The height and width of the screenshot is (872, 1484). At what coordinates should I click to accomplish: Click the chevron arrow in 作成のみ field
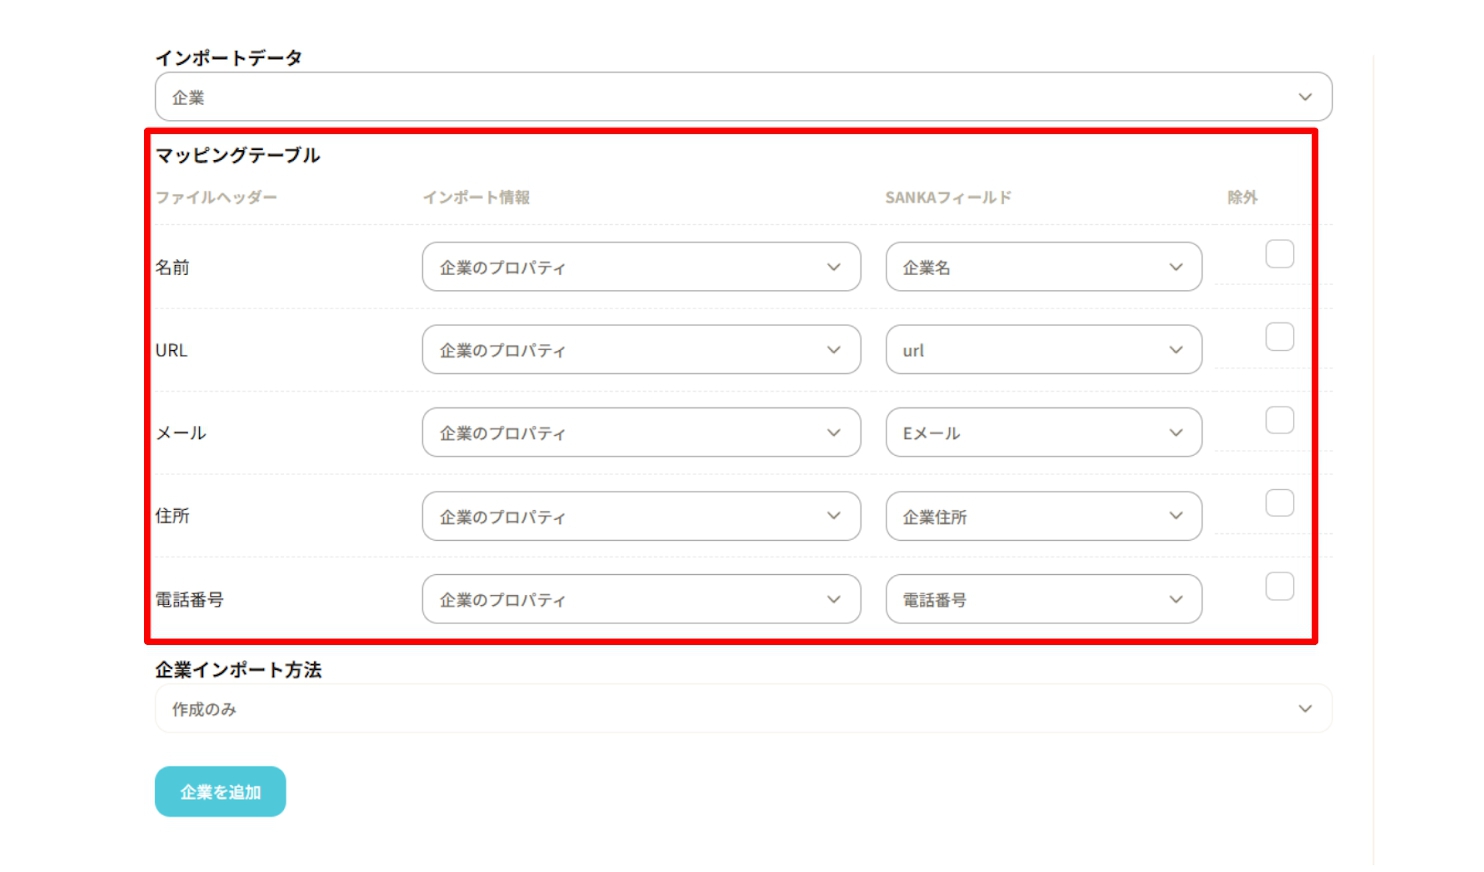pos(1305,709)
